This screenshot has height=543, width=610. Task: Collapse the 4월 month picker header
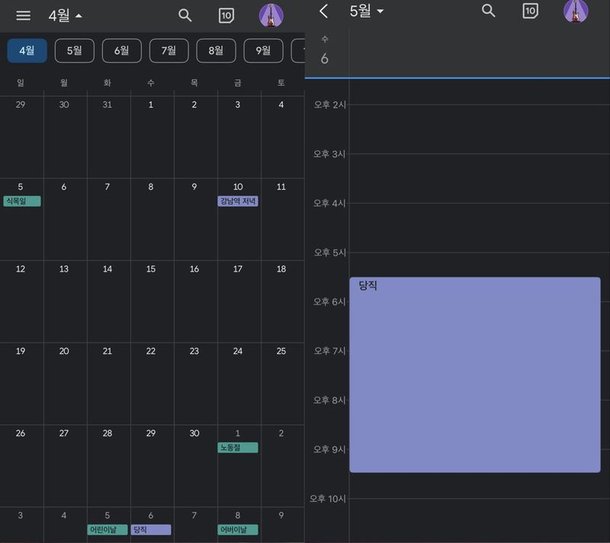point(65,16)
